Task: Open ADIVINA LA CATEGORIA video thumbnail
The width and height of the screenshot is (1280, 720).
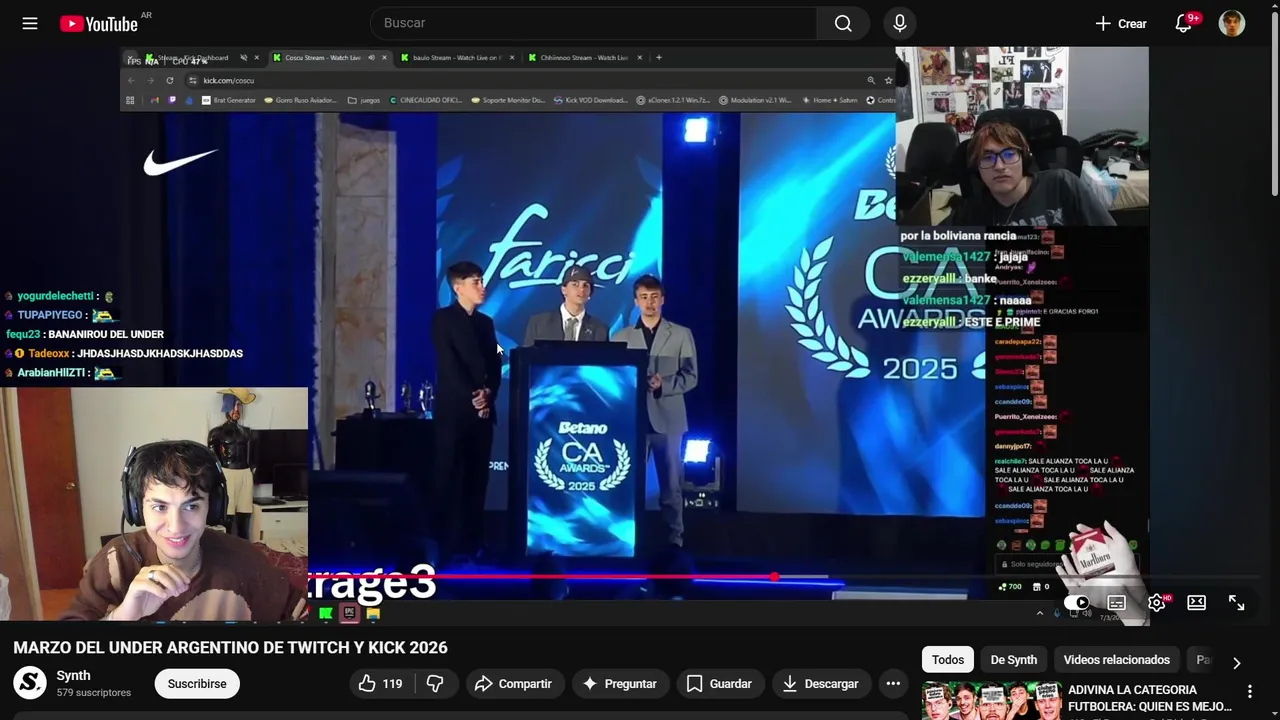Action: (991, 701)
